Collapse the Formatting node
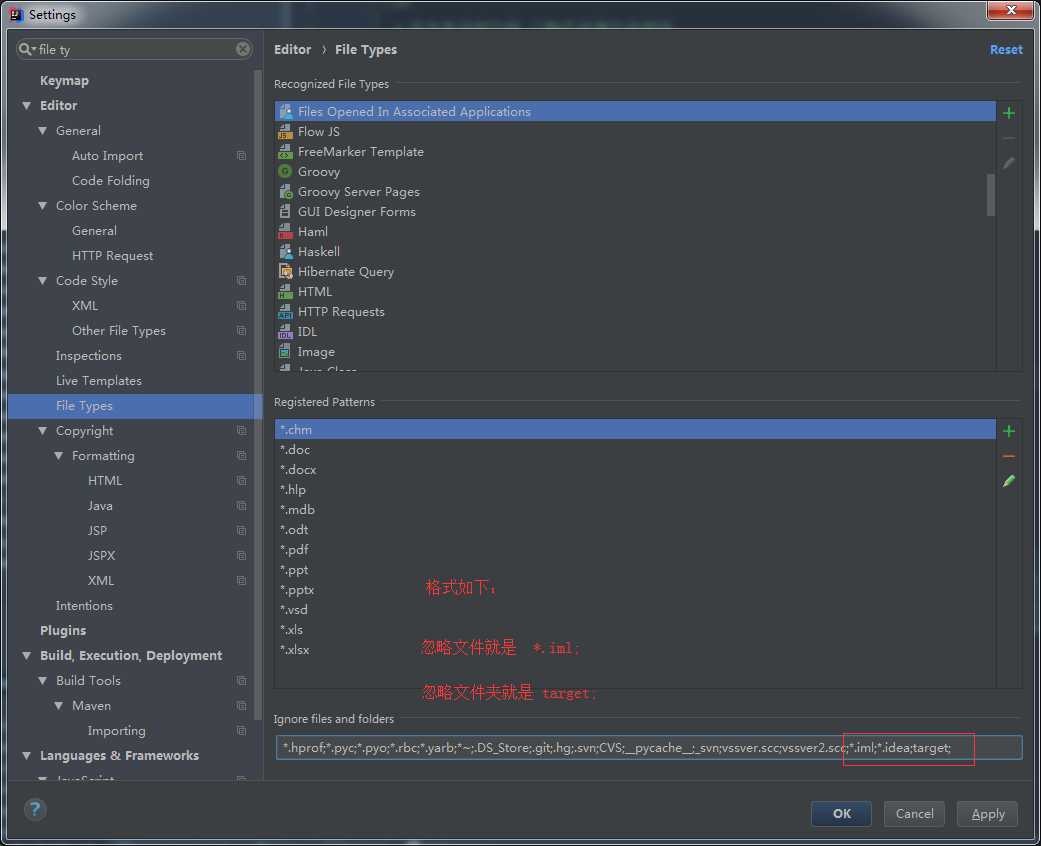 tap(58, 456)
